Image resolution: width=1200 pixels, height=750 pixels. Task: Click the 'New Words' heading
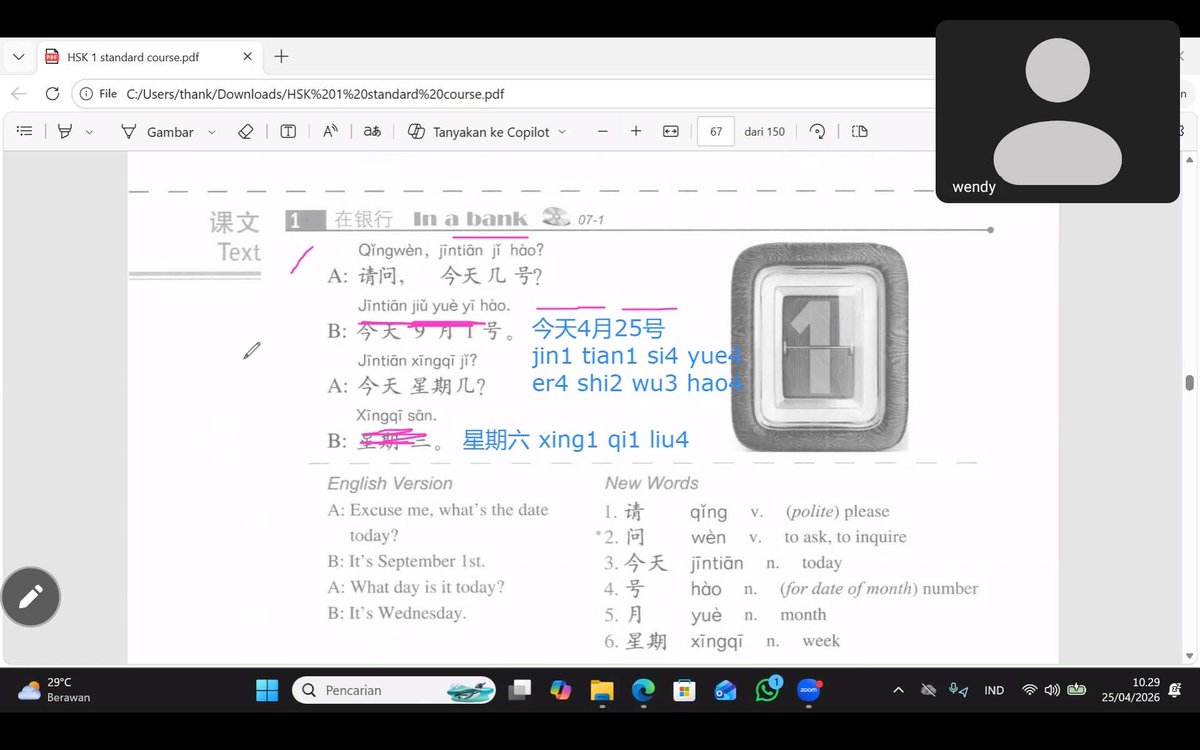[x=652, y=483]
